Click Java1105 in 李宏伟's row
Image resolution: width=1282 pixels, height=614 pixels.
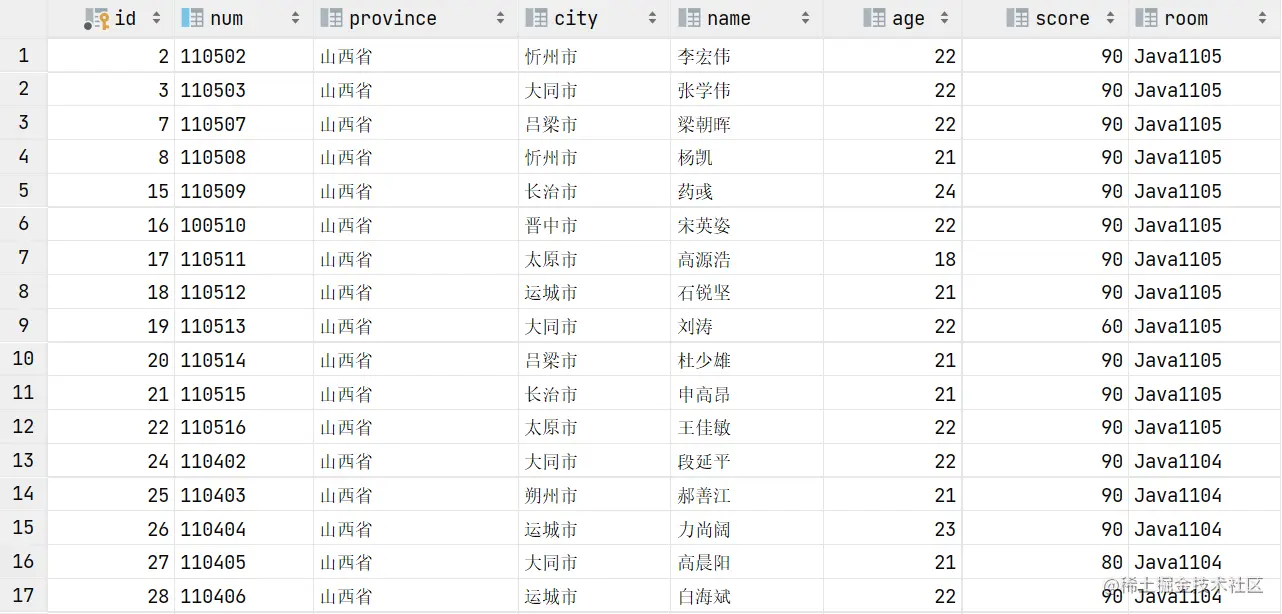pyautogui.click(x=1178, y=57)
